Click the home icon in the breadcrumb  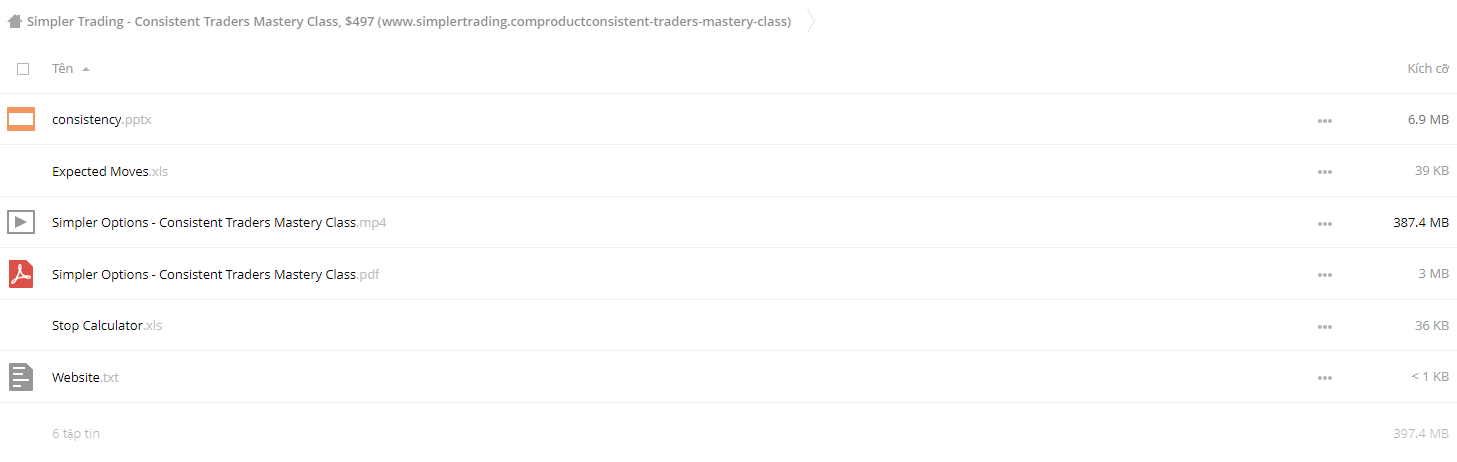[14, 21]
